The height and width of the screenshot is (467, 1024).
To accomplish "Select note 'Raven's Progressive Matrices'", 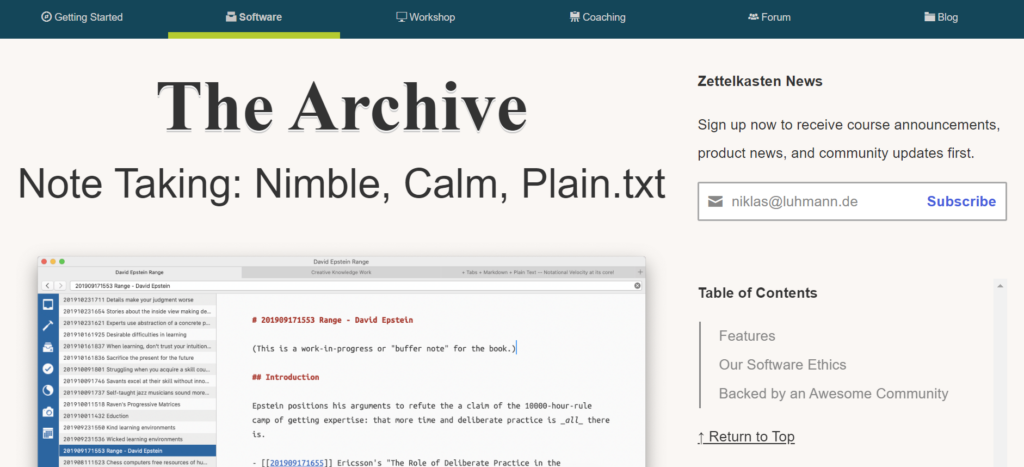I will [x=138, y=404].
